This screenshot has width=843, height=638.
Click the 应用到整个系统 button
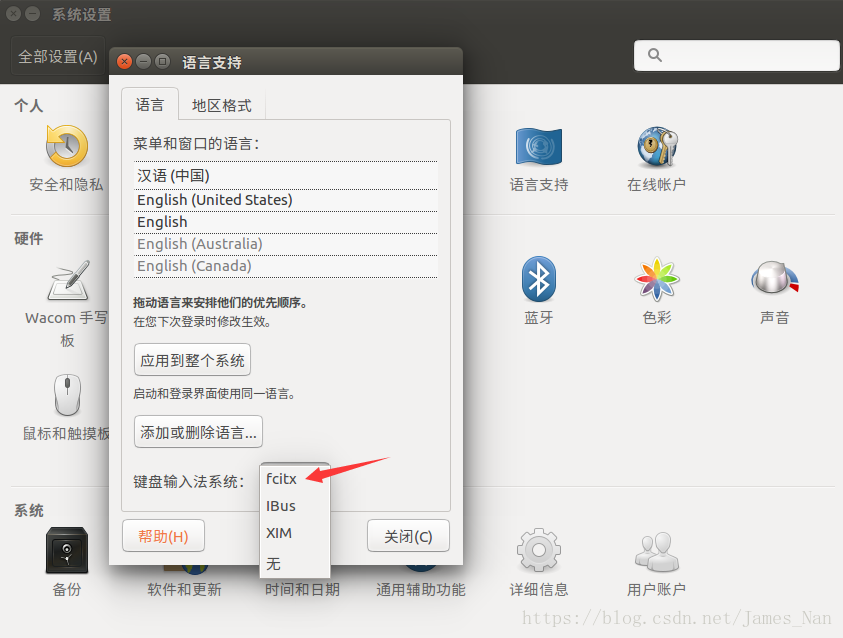(x=192, y=360)
